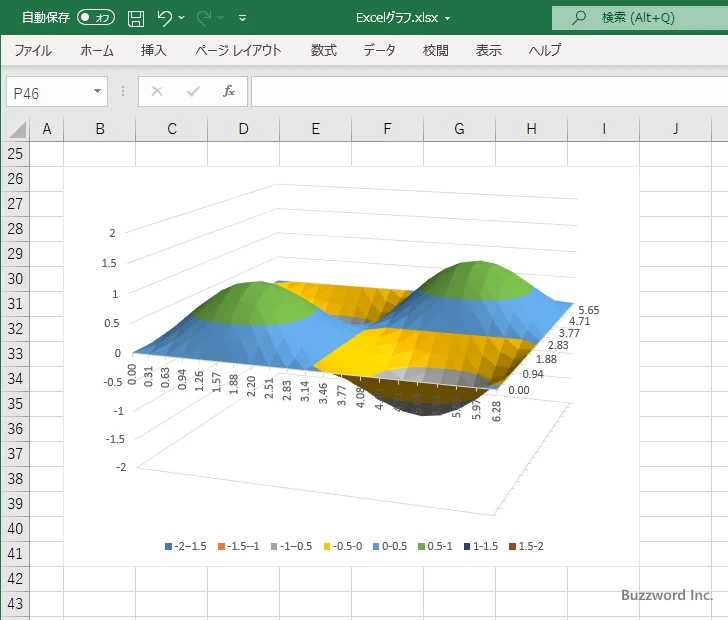728x620 pixels.
Task: Click the formula bar Enter checkmark icon
Action: coord(193,91)
